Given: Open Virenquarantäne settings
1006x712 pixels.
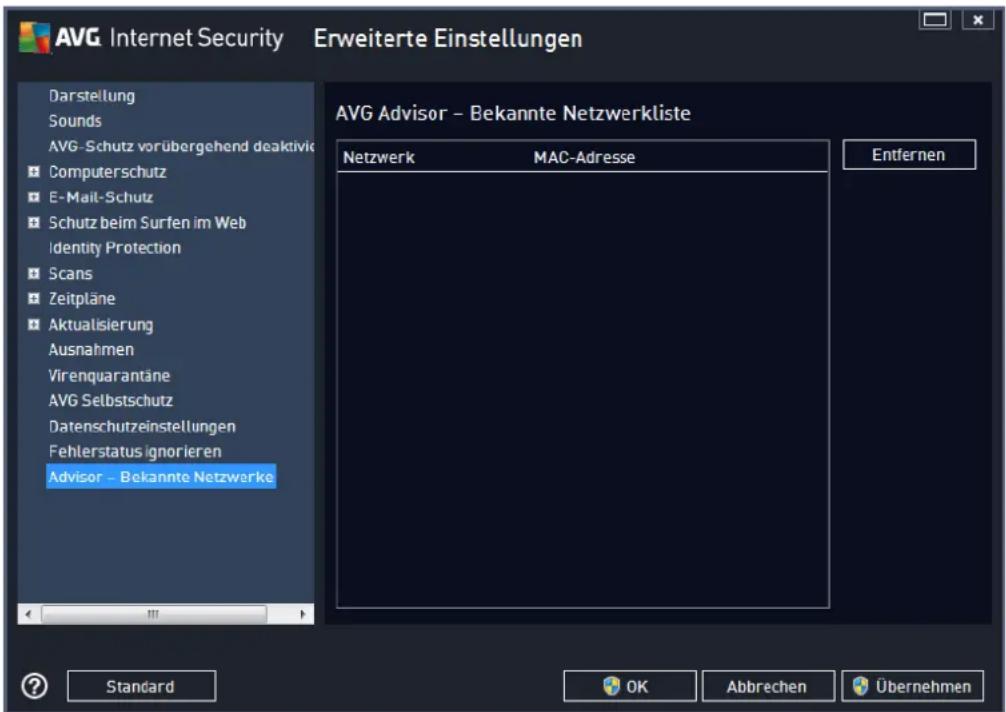Looking at the screenshot, I should coord(109,375).
